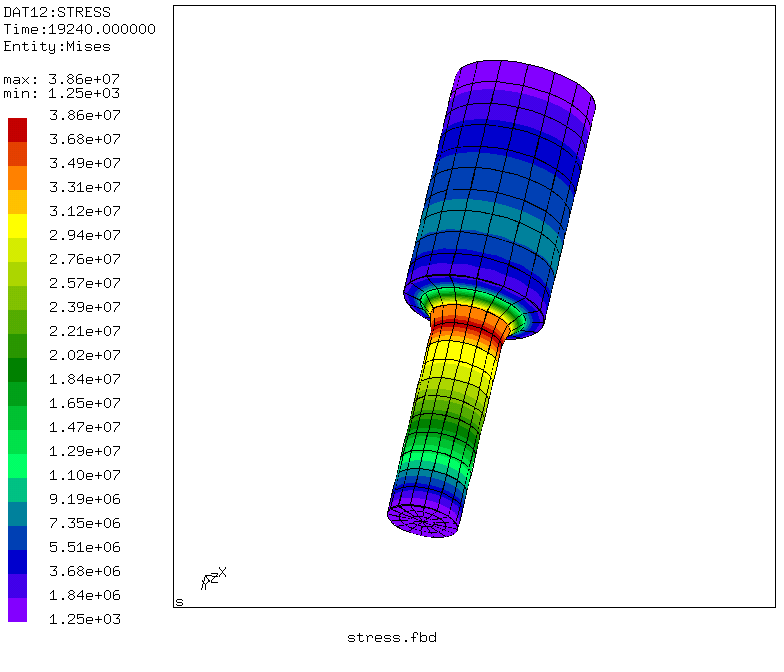Viewport: 784px width, 672px height.
Task: Click the 3.12e+07 legend value
Action: click(x=85, y=211)
